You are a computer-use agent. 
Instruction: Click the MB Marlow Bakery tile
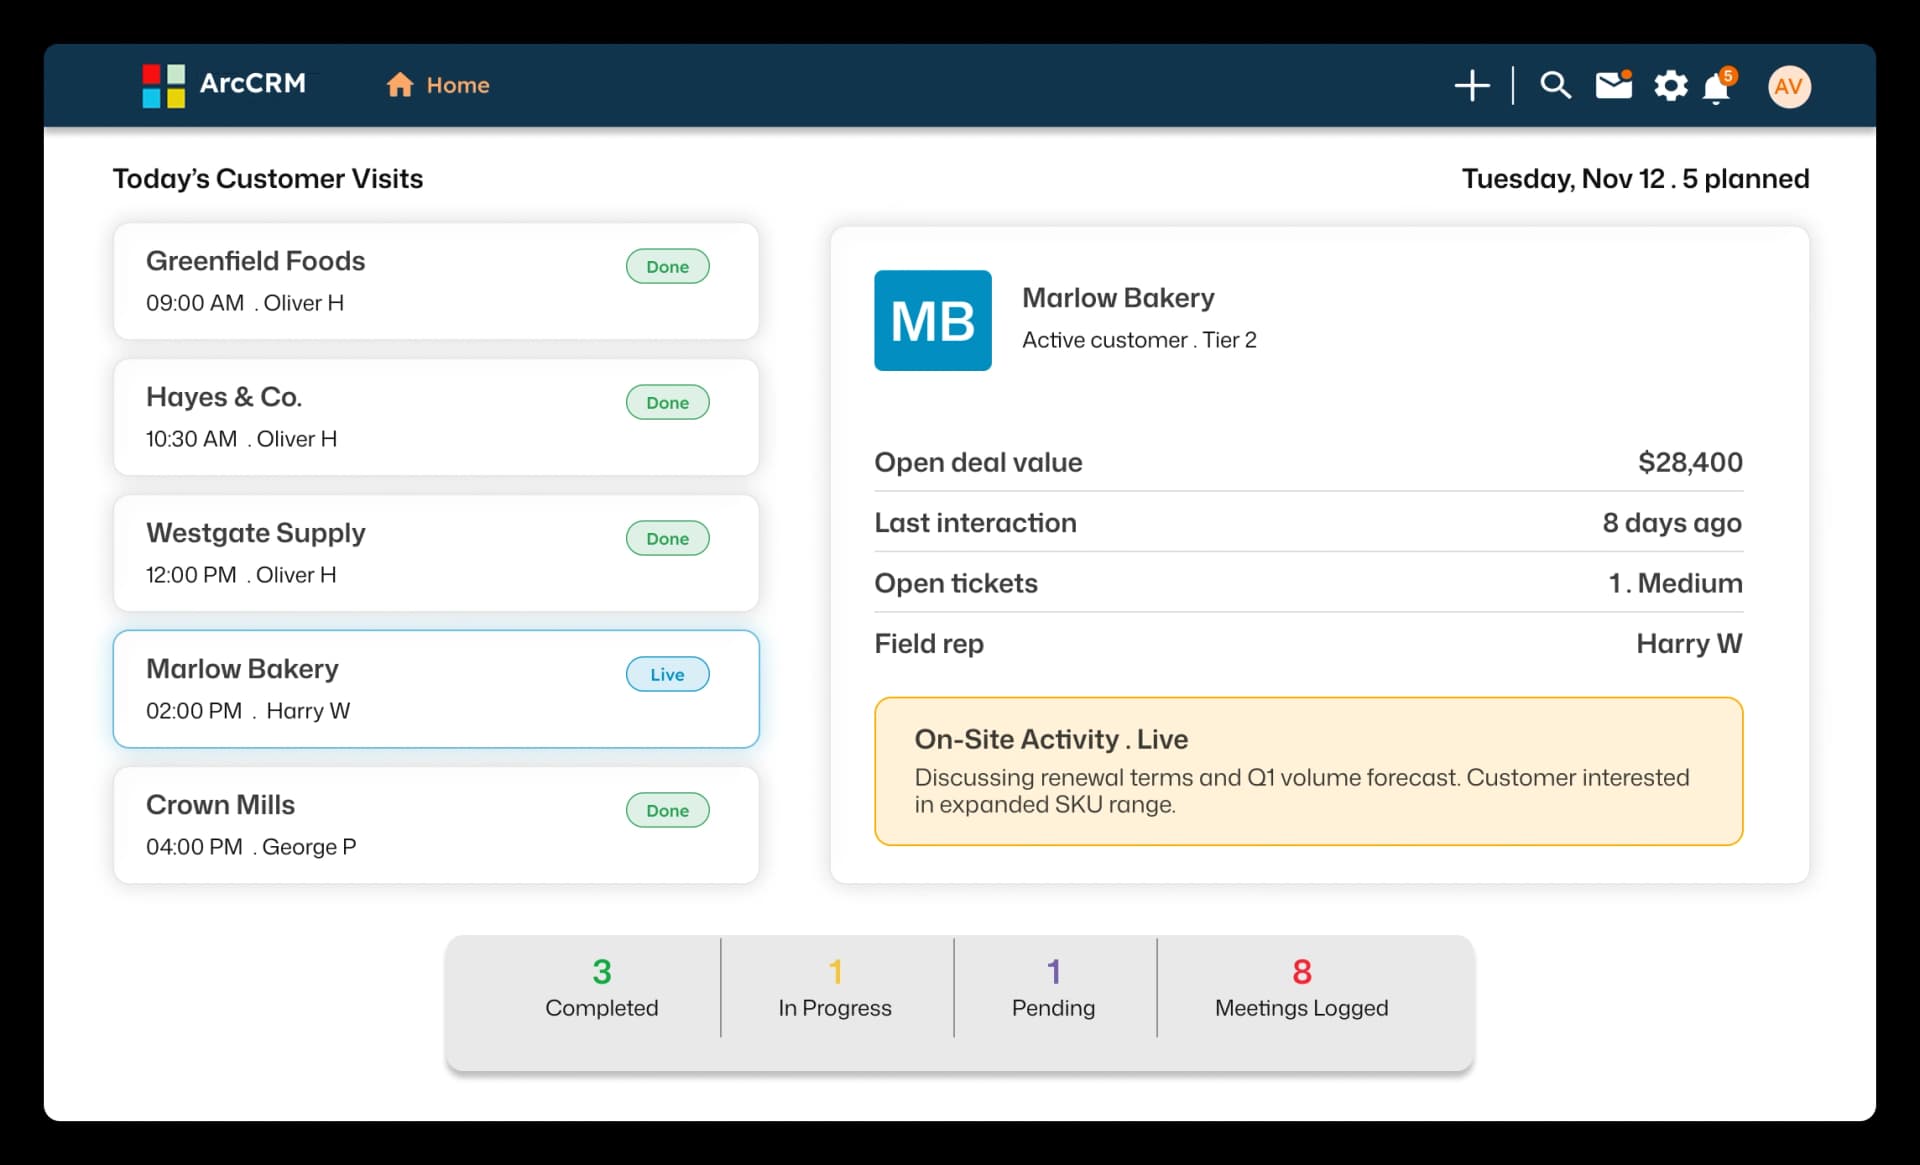(933, 320)
